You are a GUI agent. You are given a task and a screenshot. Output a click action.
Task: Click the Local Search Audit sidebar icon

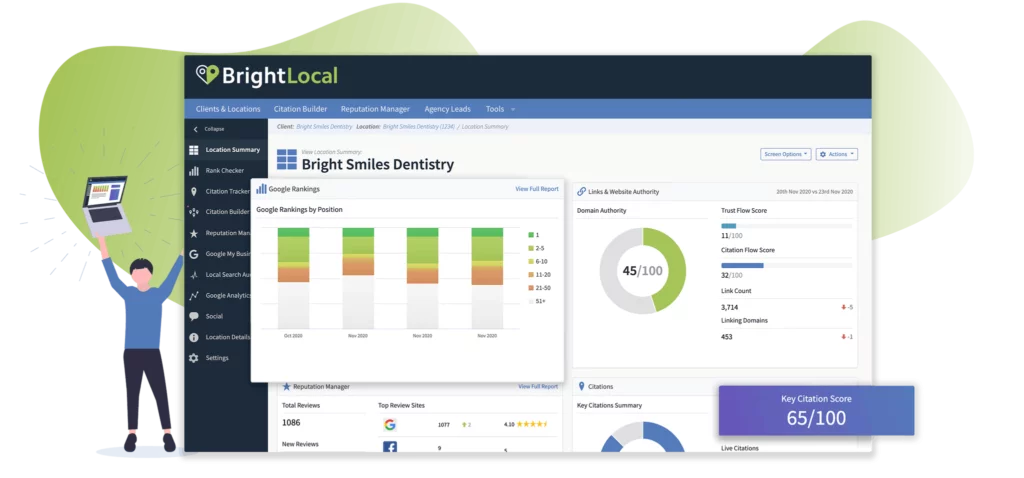point(193,275)
